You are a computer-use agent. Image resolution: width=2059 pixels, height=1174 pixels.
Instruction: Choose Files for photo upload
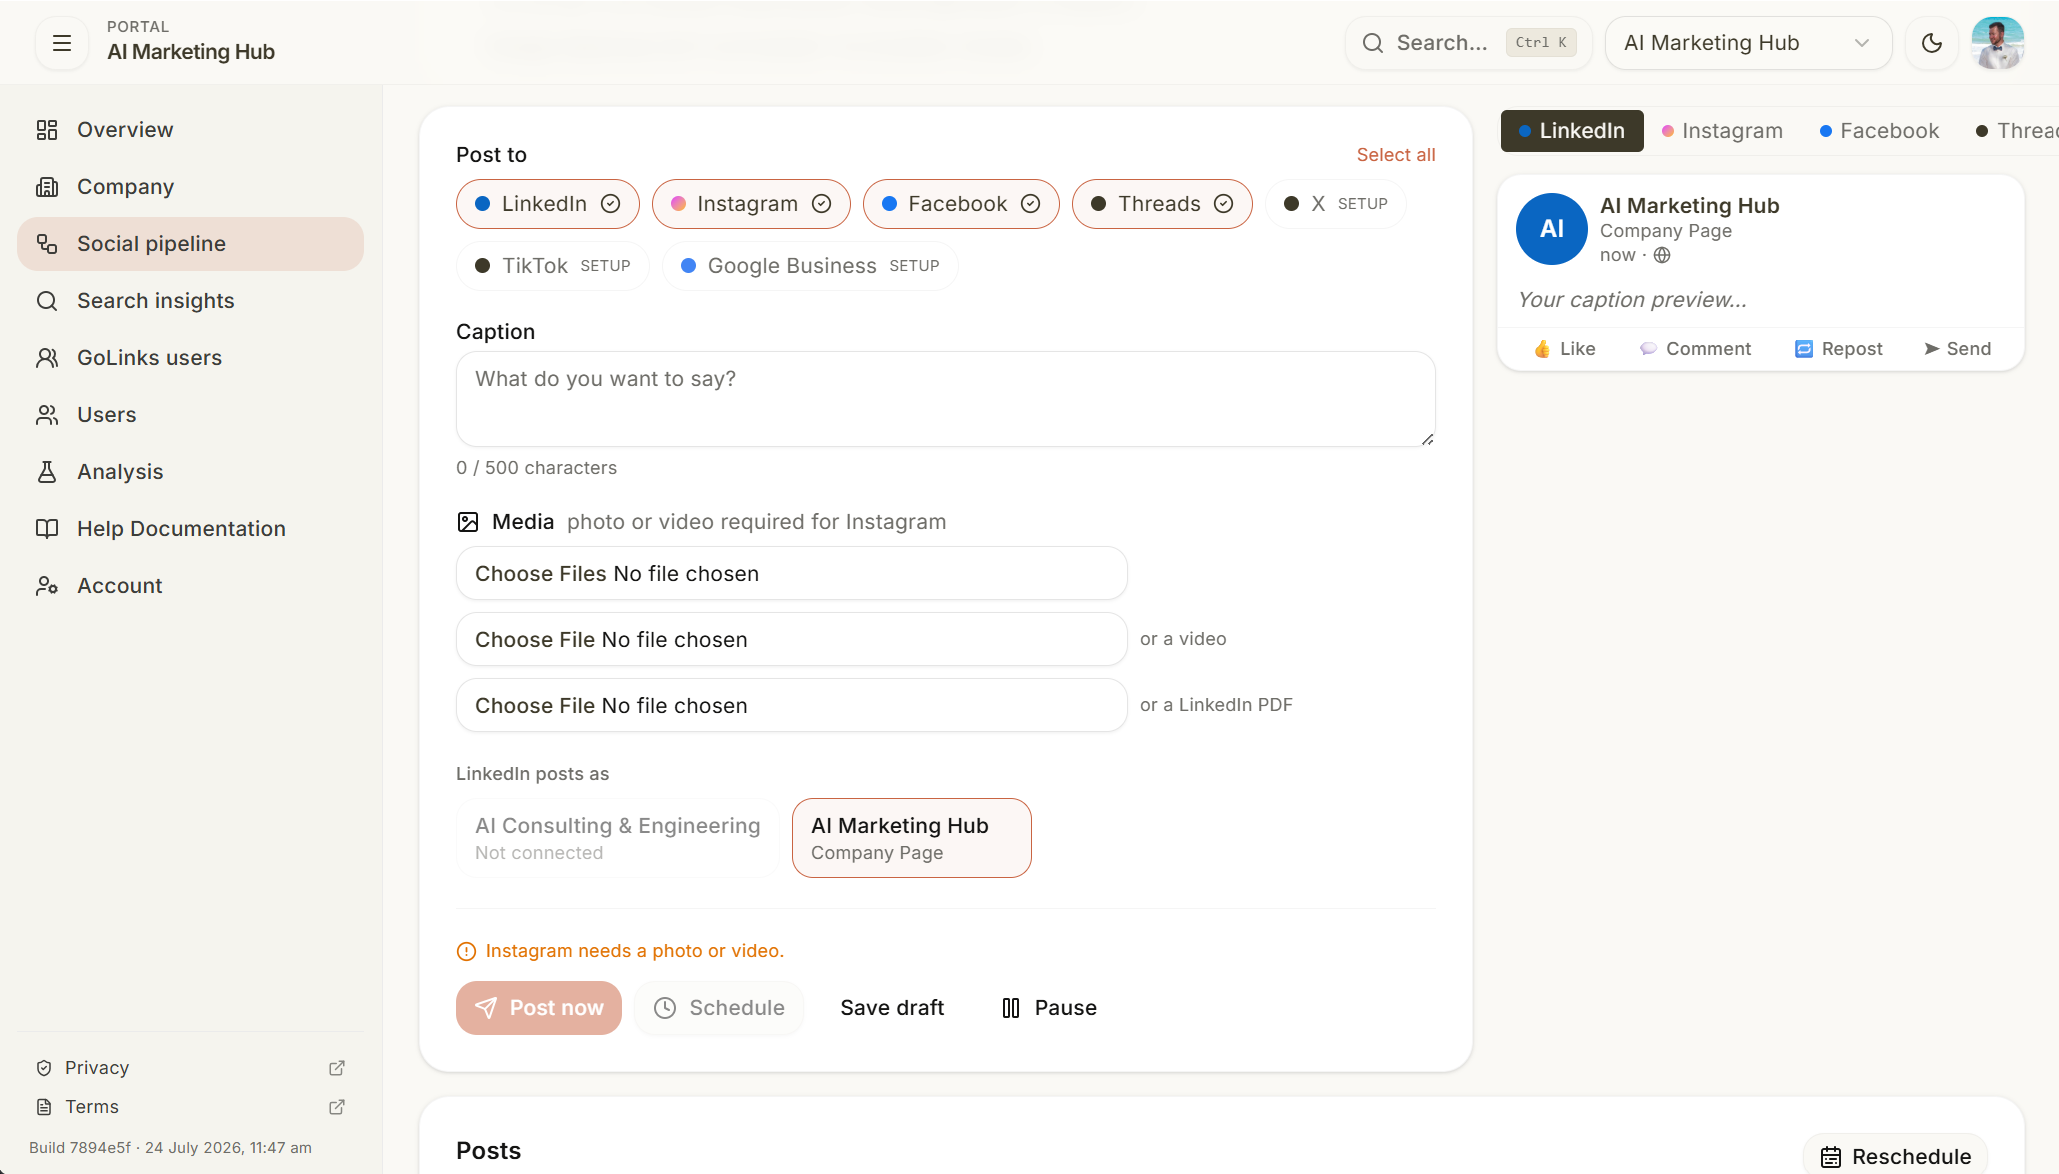(x=792, y=574)
